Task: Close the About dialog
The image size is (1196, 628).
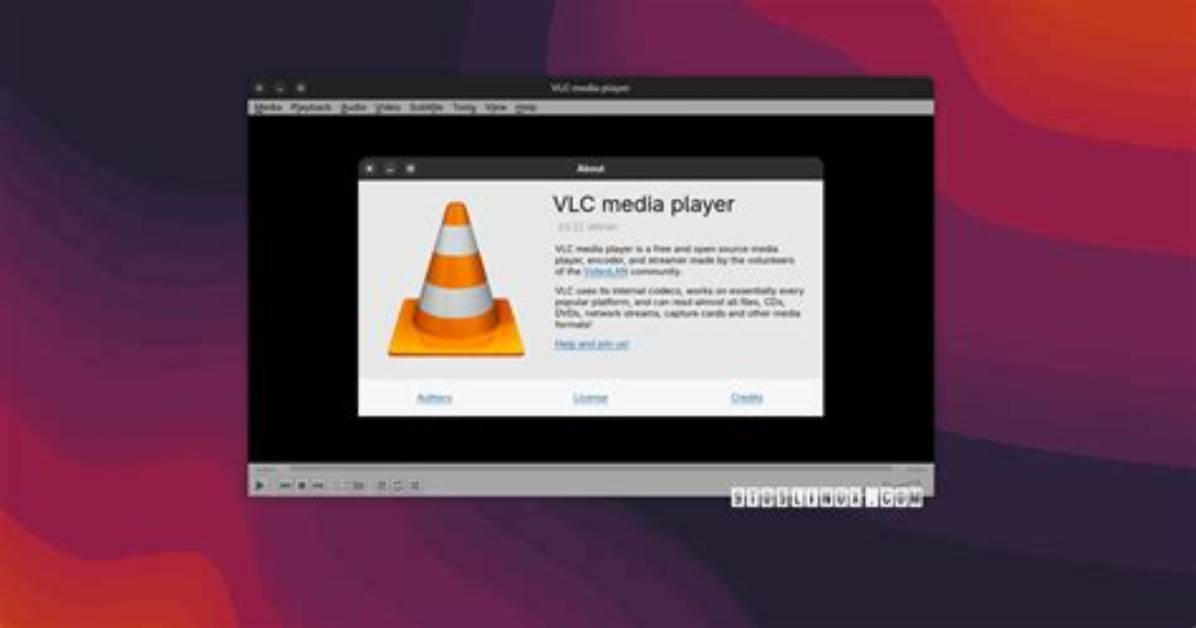Action: pos(370,169)
